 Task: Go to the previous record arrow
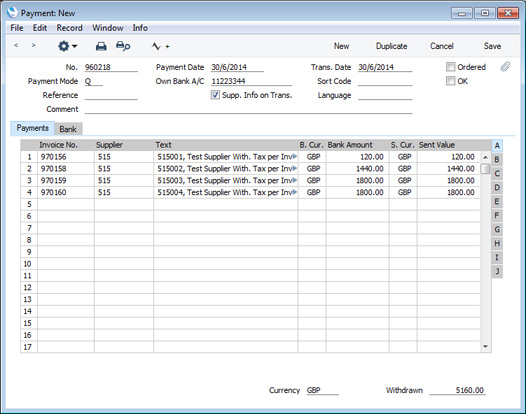[16, 45]
